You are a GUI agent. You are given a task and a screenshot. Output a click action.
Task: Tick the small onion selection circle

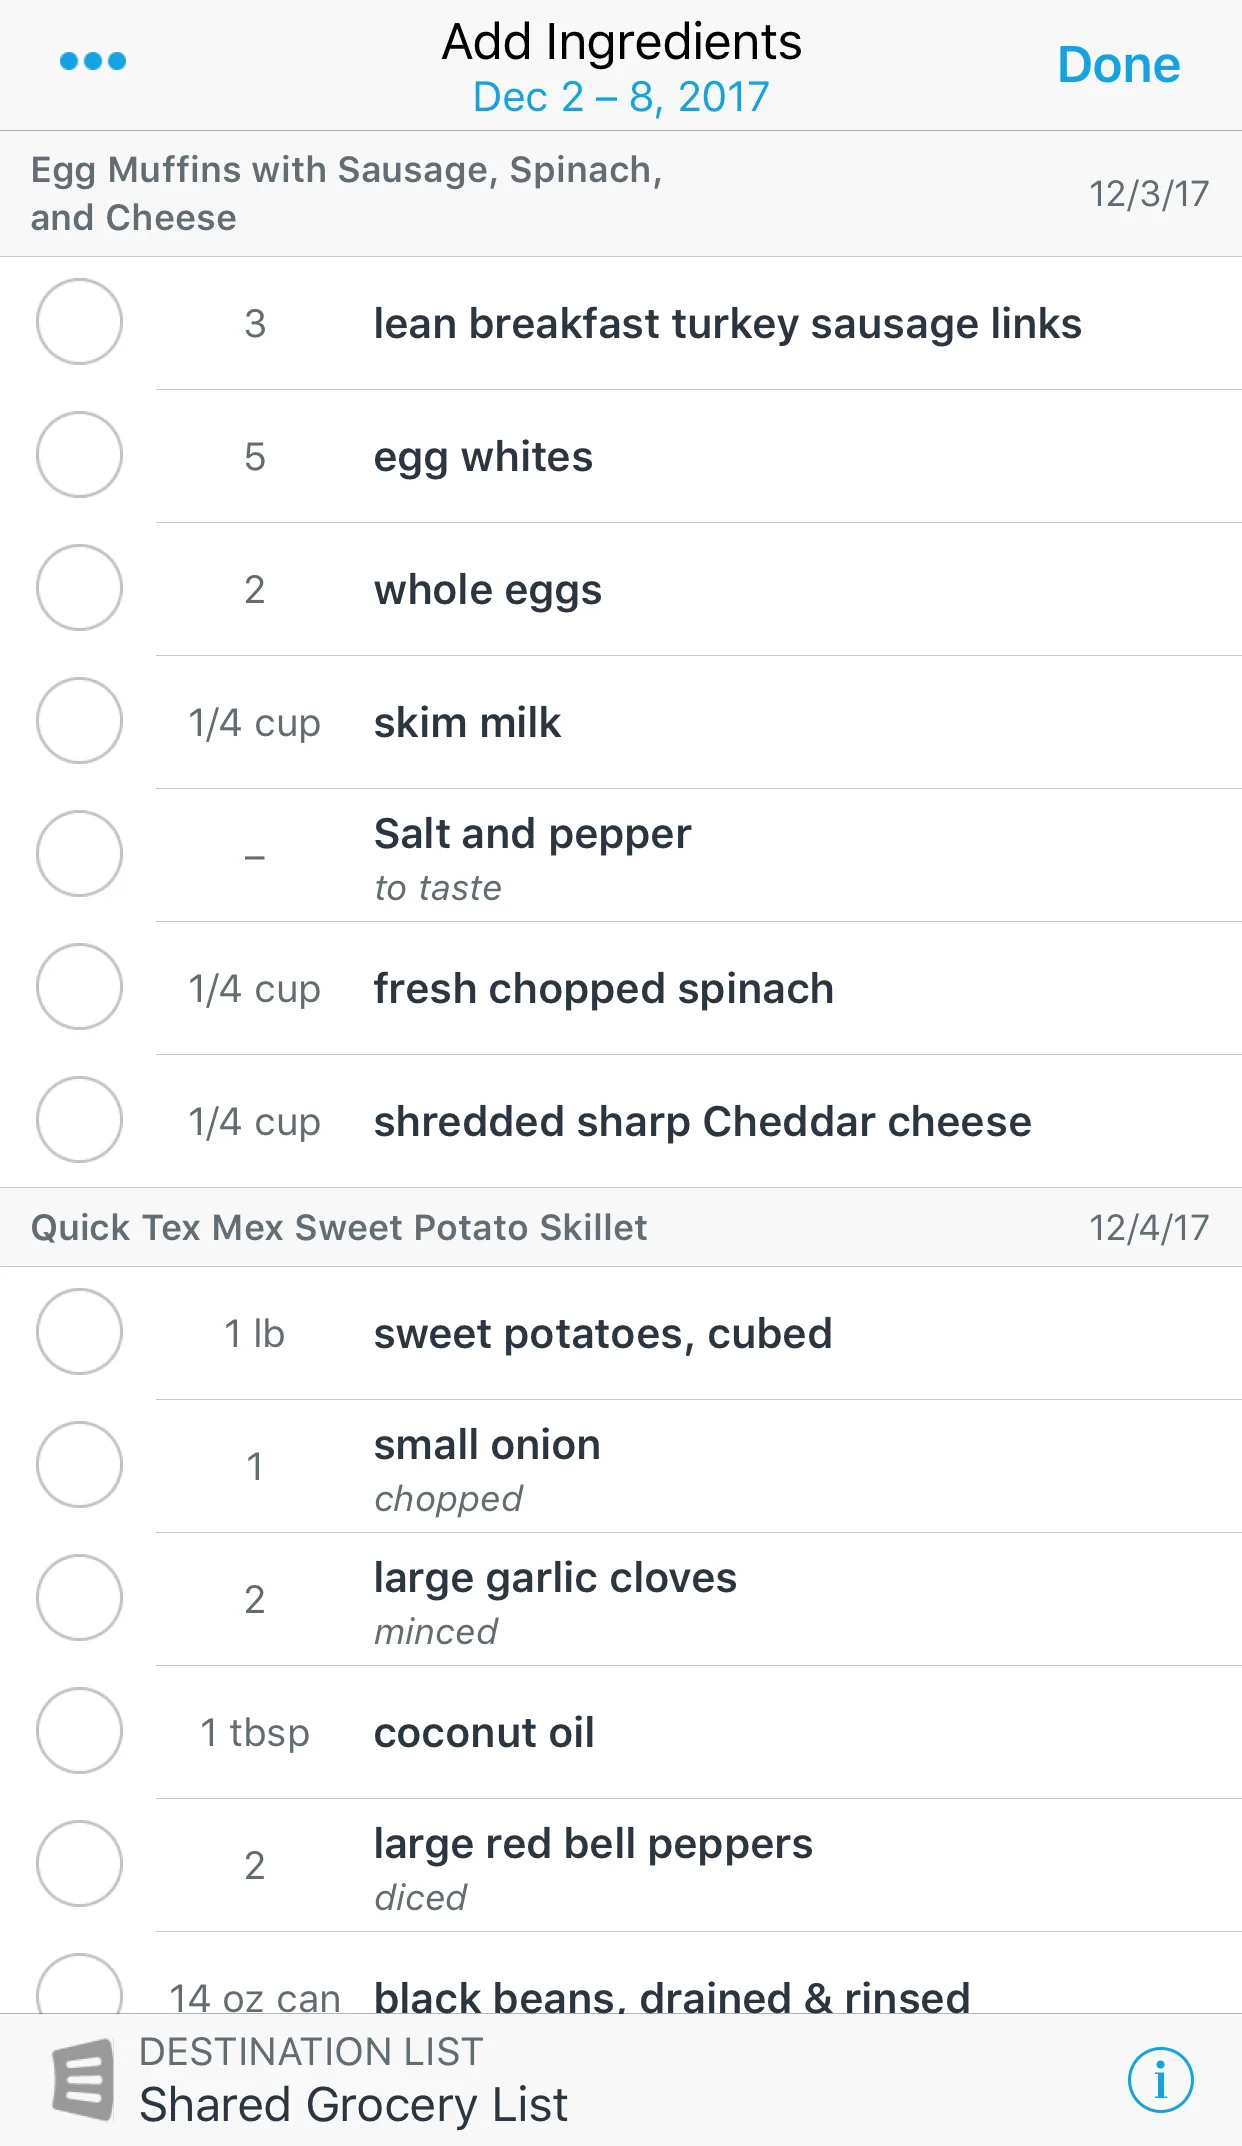79,1465
